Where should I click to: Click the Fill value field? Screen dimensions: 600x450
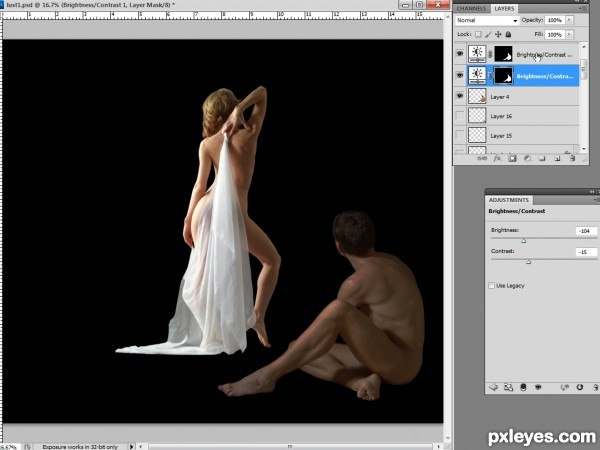554,34
